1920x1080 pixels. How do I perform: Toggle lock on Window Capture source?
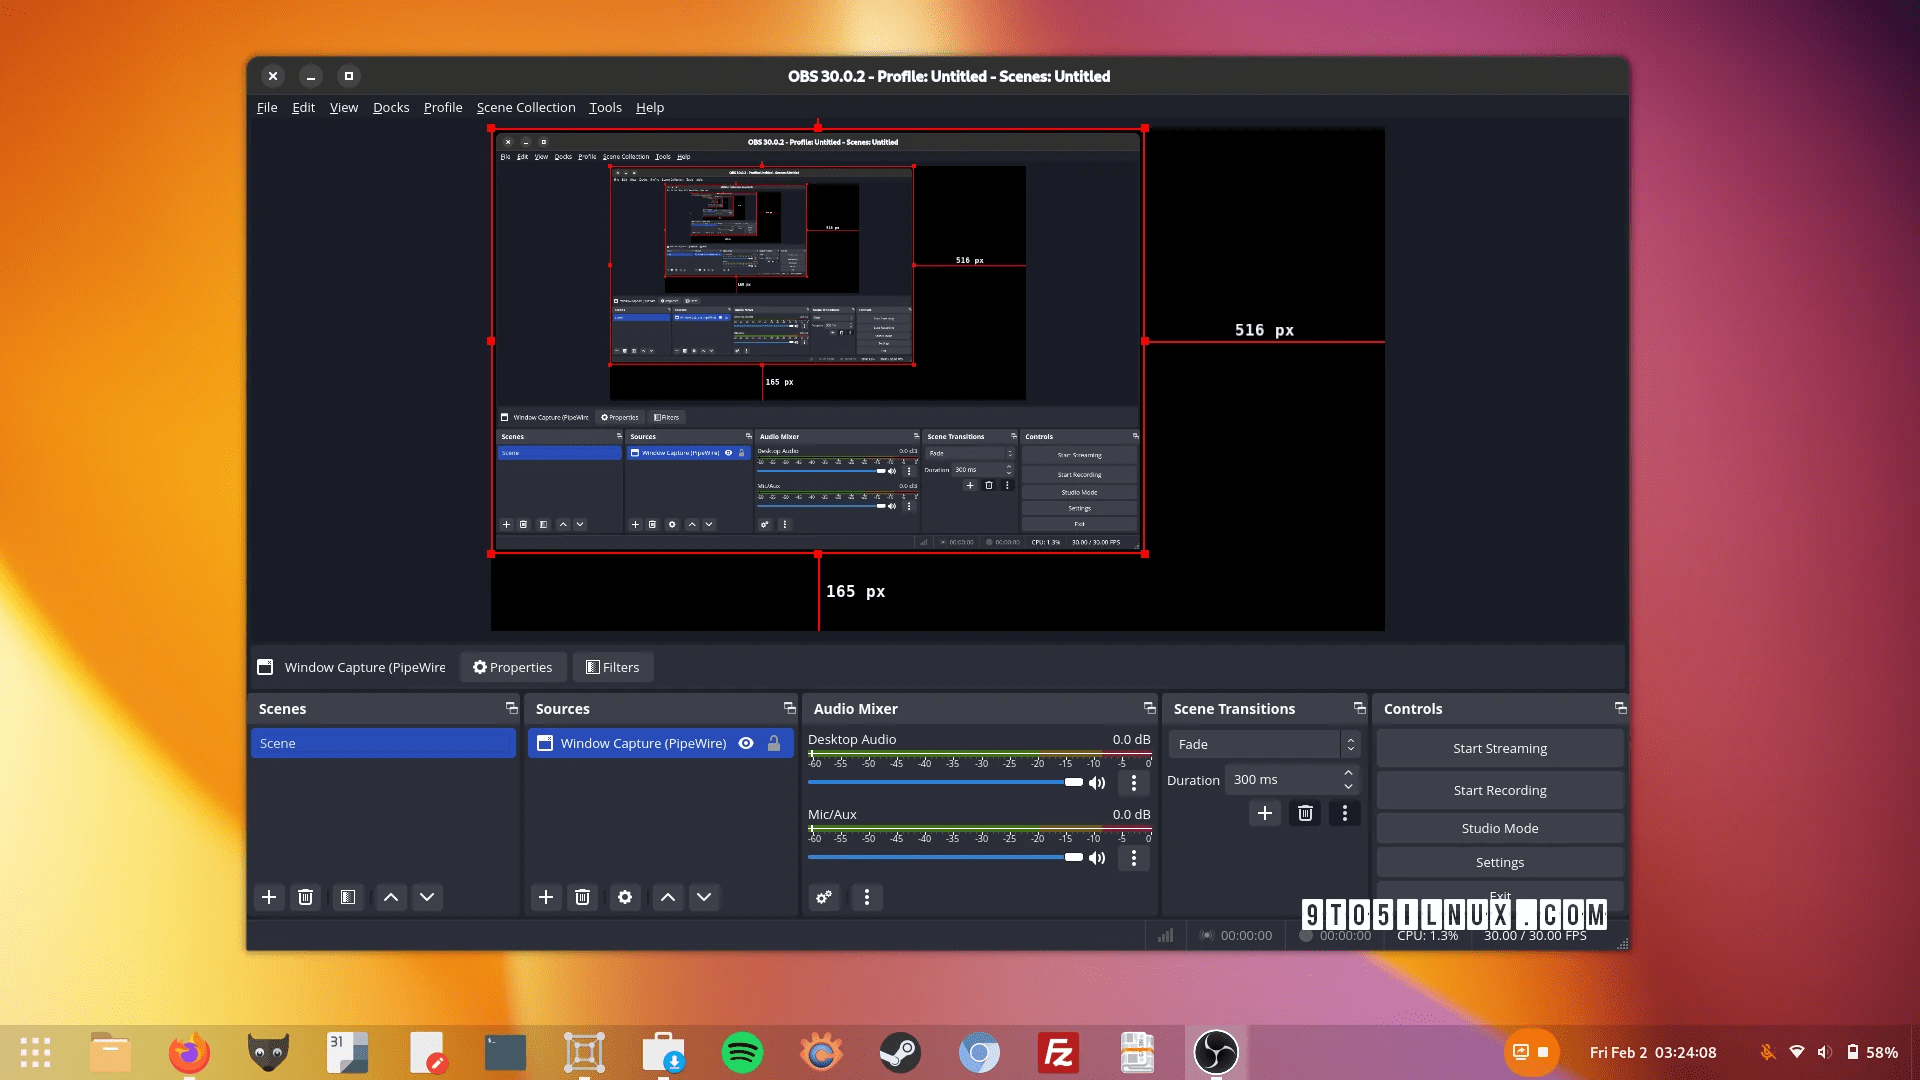774,743
